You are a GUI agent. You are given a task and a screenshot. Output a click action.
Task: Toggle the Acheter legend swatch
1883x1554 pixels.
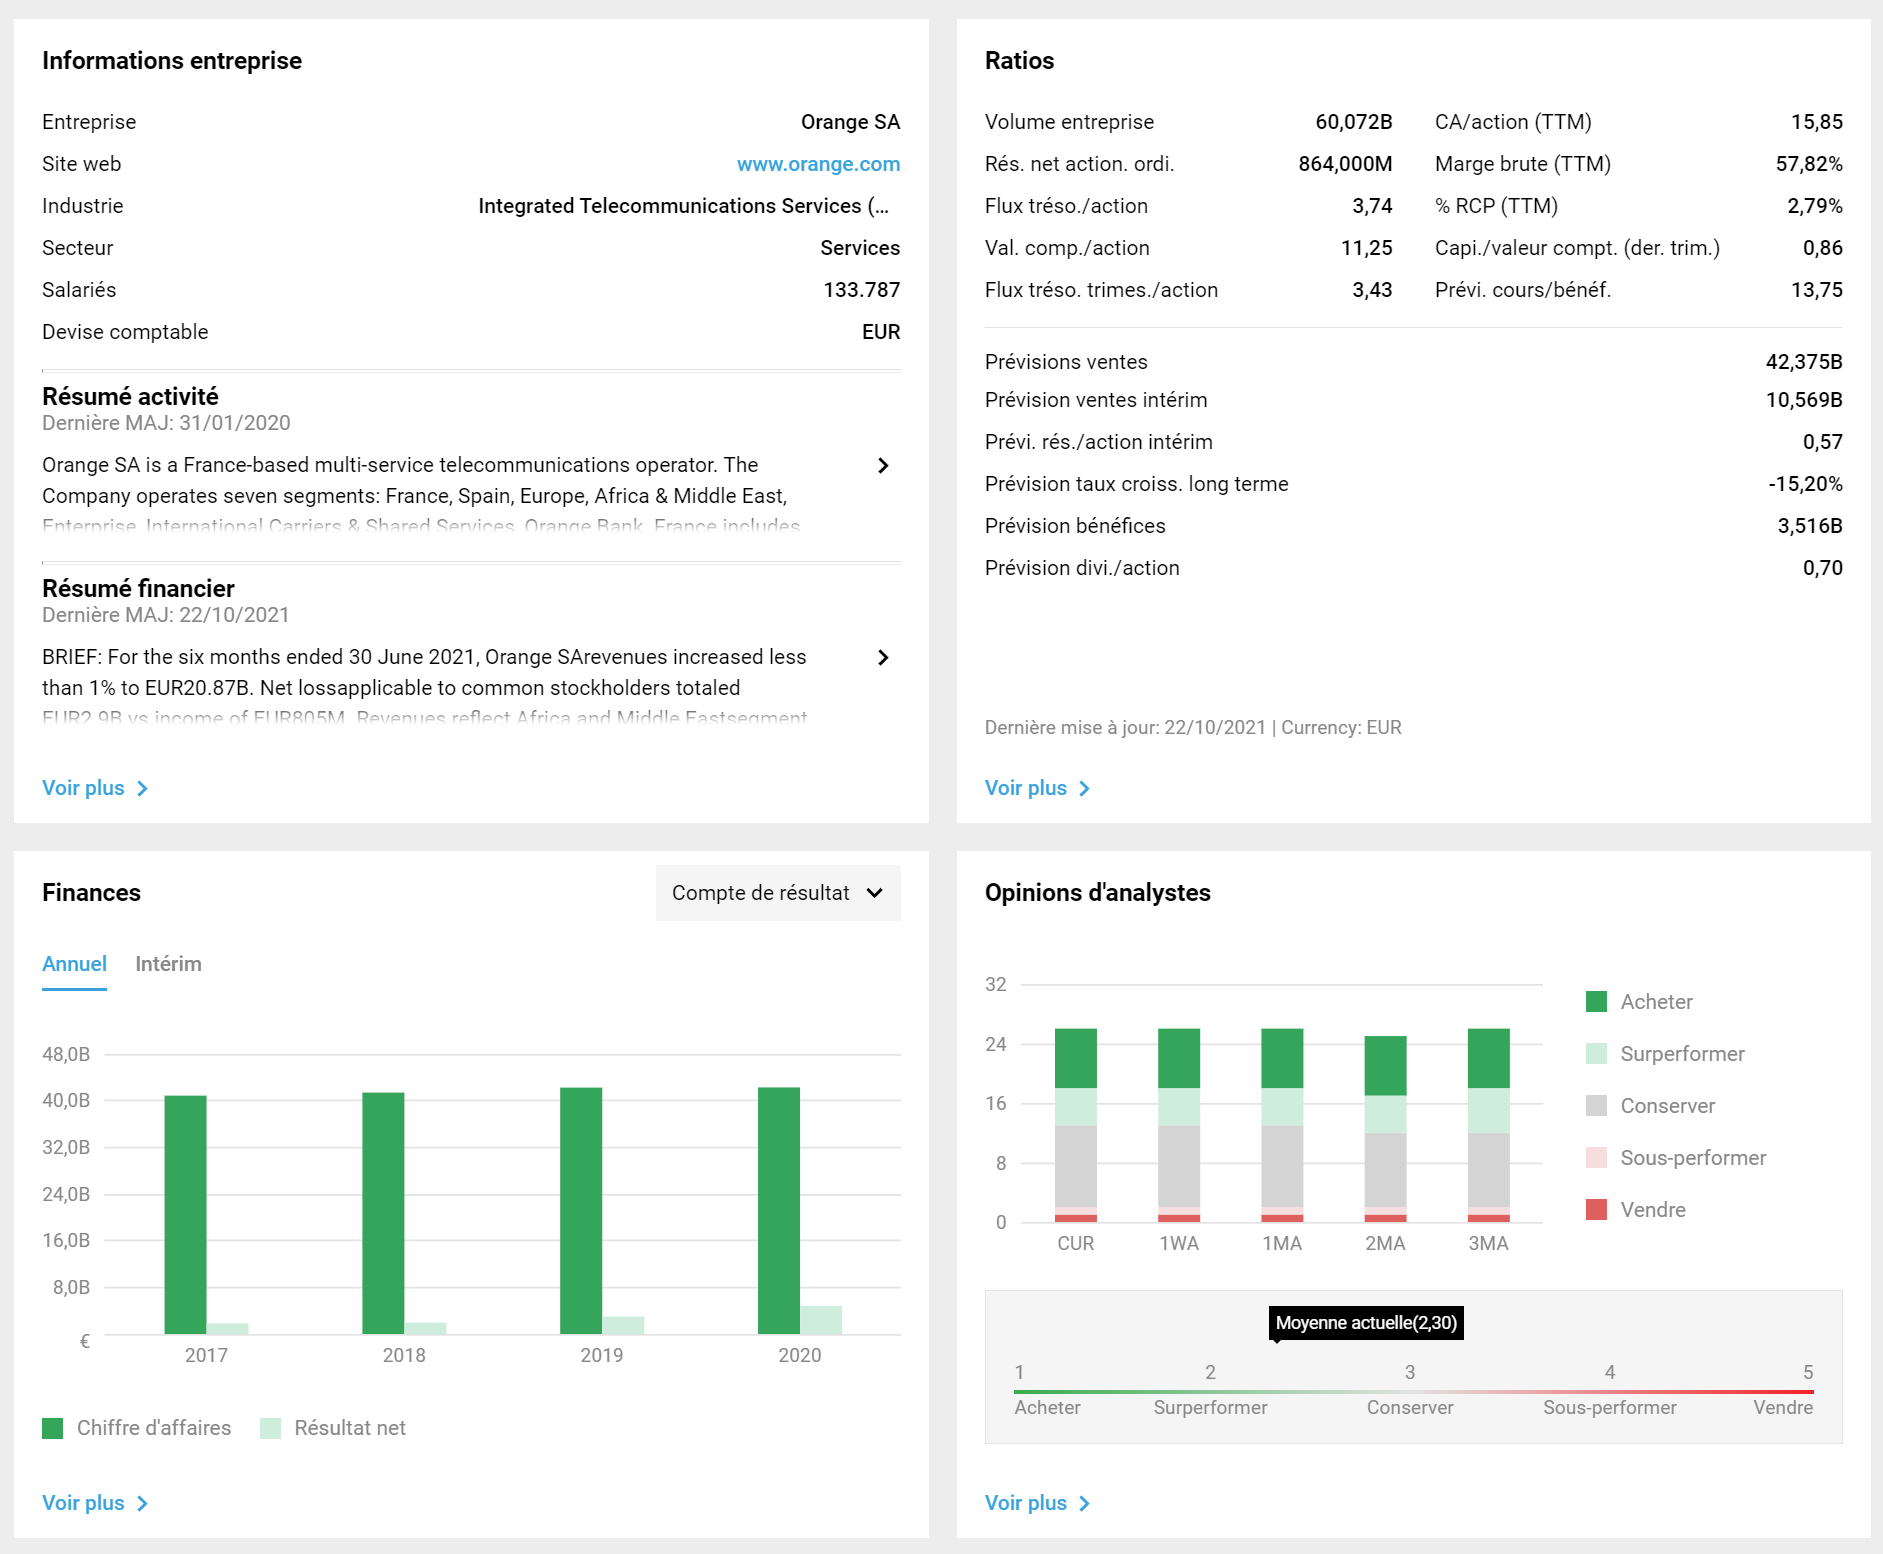[1596, 1002]
